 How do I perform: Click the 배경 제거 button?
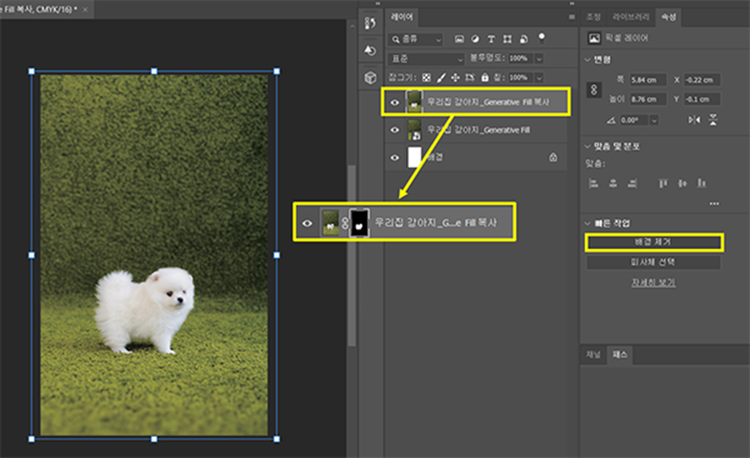653,242
